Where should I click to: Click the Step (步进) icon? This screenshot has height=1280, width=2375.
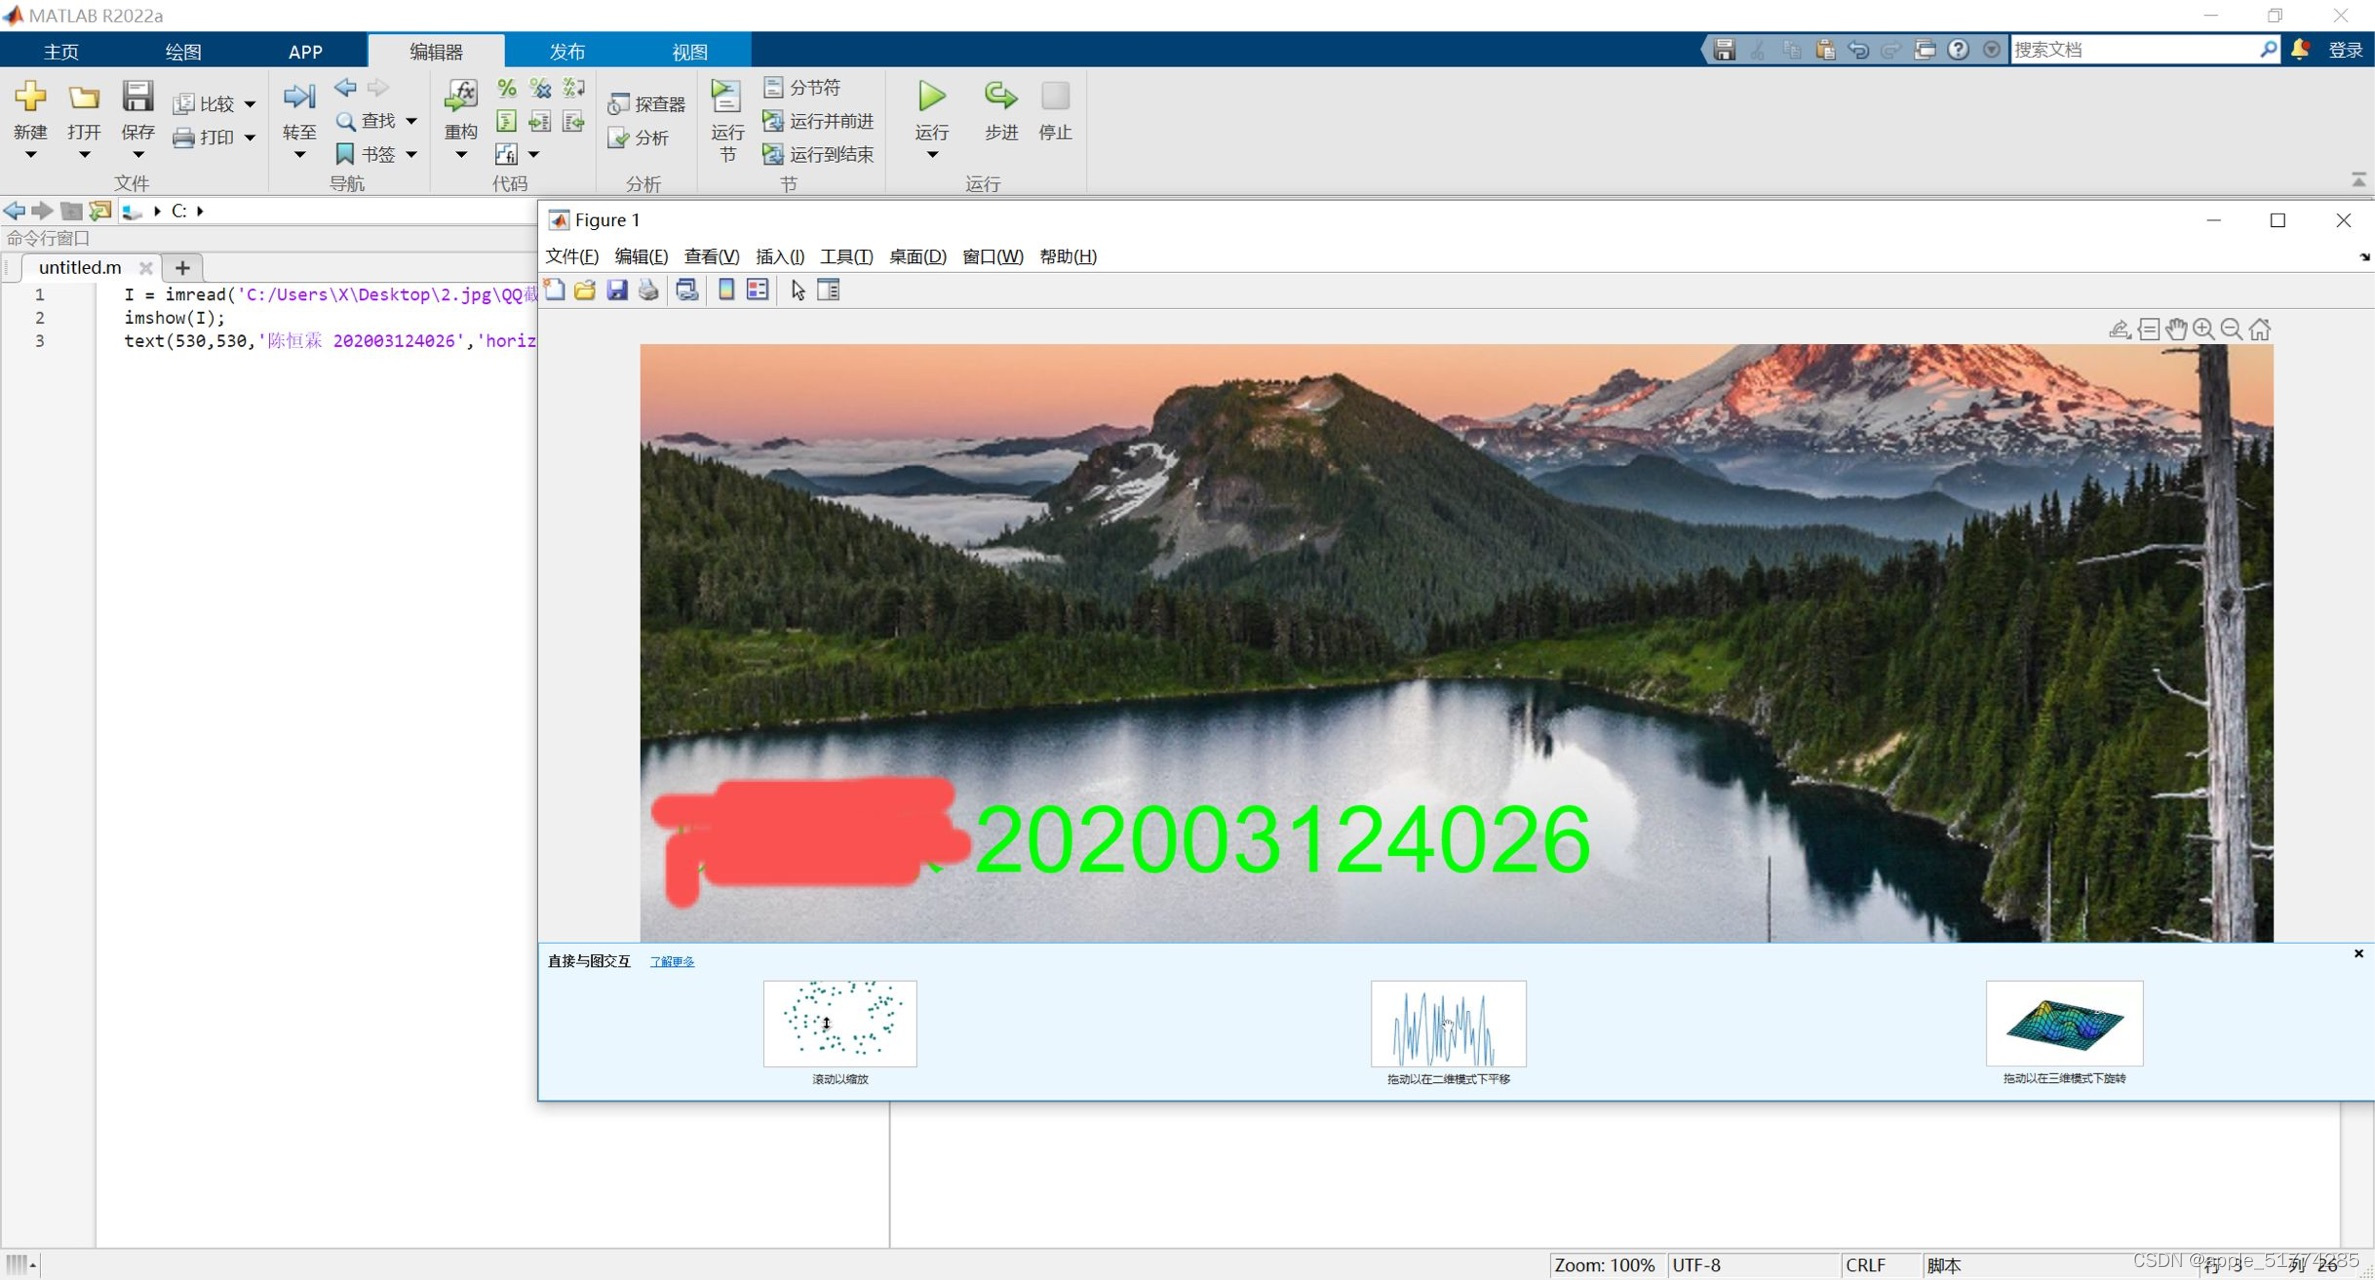pos(999,98)
